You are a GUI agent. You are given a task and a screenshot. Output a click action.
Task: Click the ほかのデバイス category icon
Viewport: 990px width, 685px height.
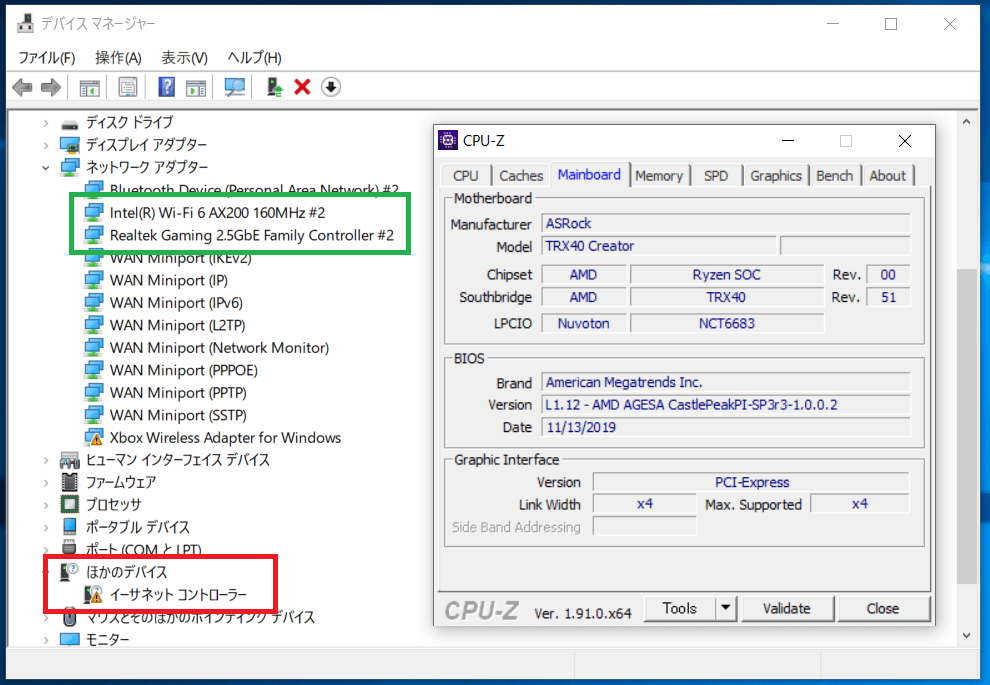coord(69,571)
